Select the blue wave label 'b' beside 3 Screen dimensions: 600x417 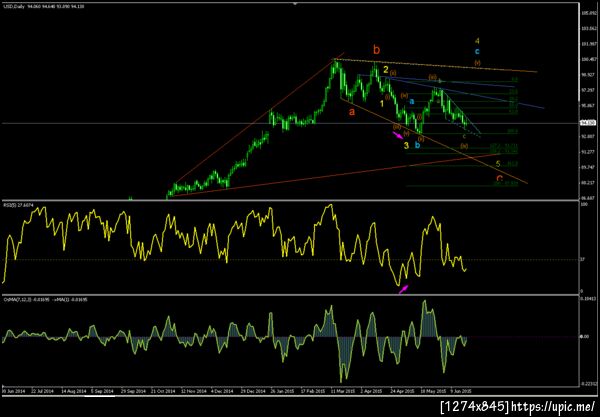pyautogui.click(x=417, y=145)
